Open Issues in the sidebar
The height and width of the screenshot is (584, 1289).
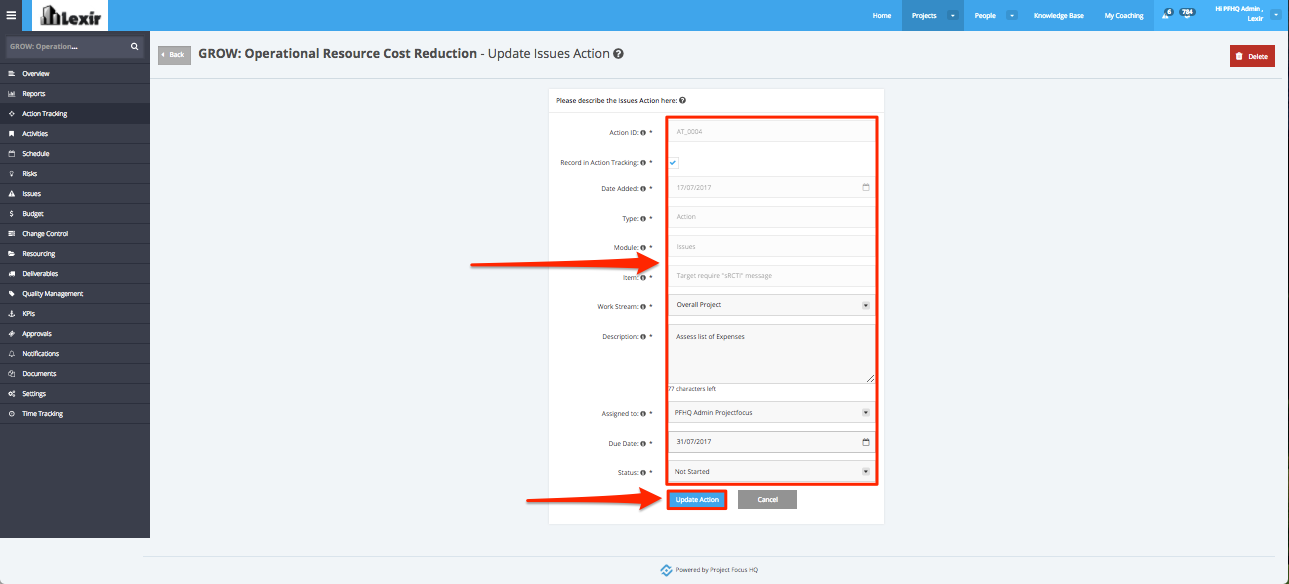tap(75, 194)
